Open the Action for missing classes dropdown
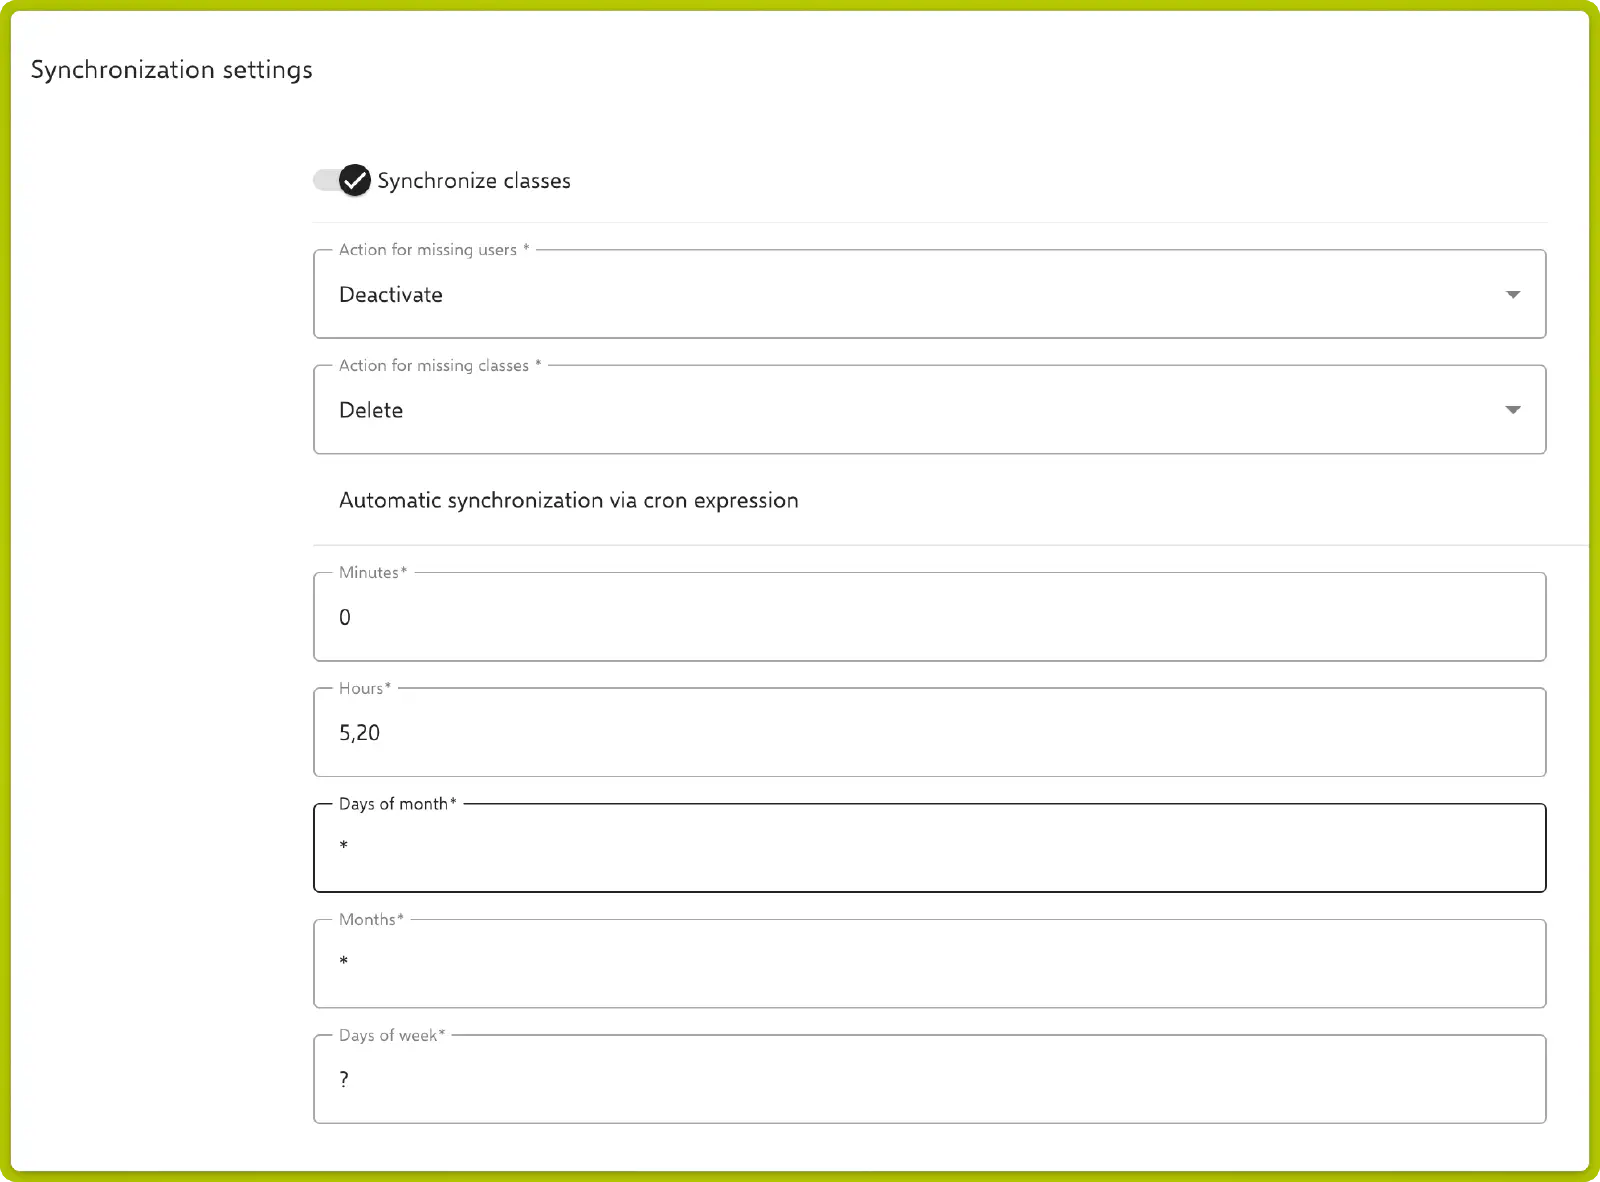1600x1182 pixels. pyautogui.click(x=929, y=410)
